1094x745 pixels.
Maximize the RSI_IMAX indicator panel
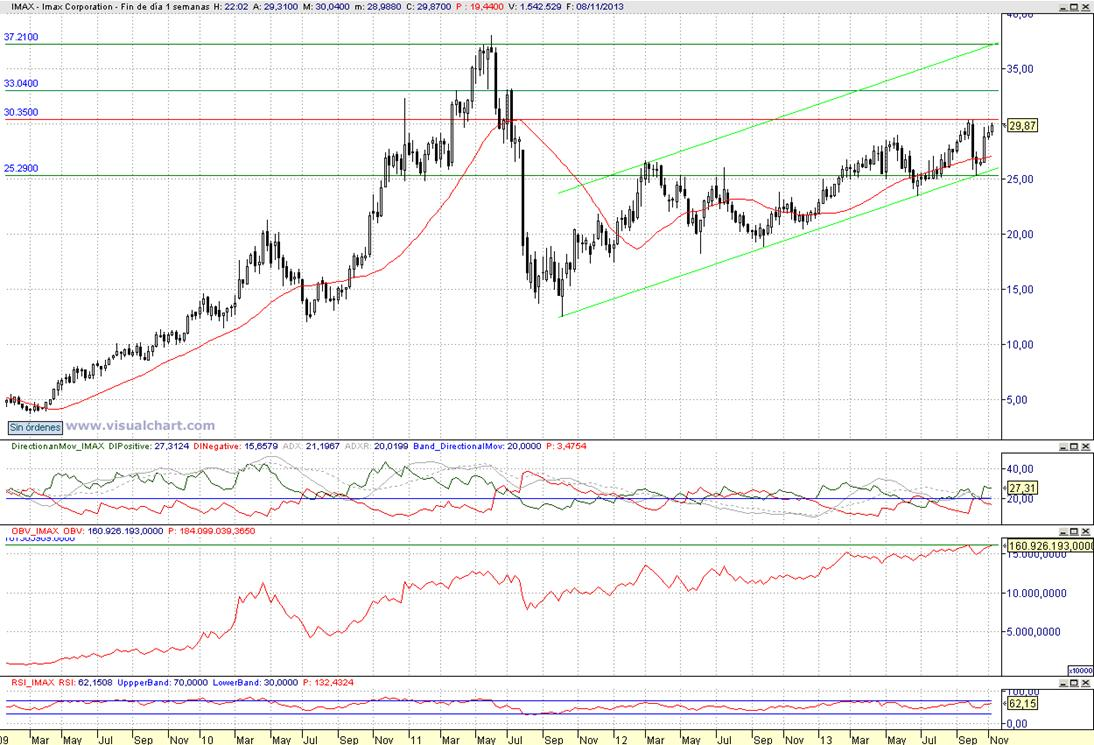[1074, 682]
